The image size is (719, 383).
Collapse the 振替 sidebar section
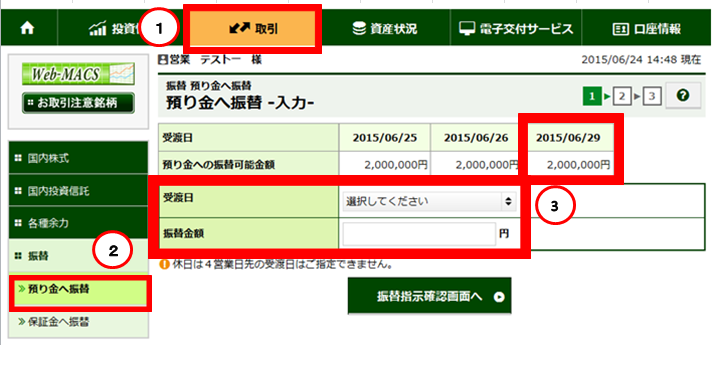tap(78, 255)
